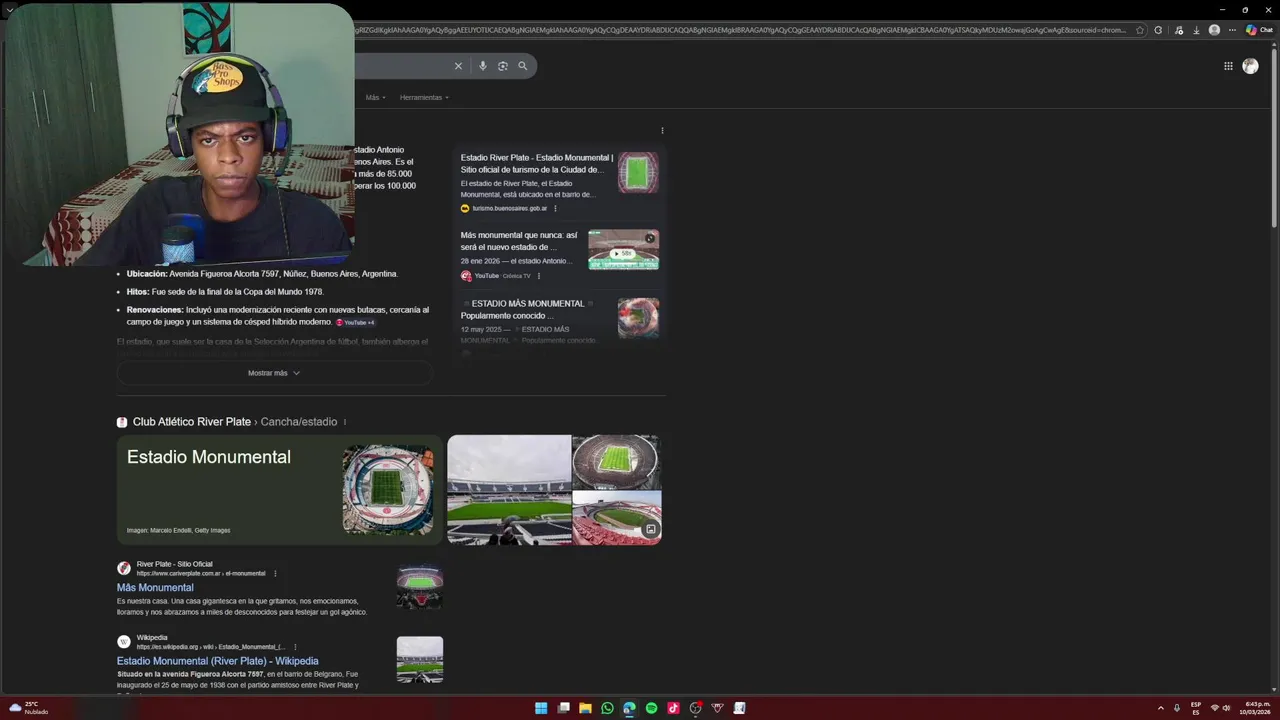Open options next to Cancha/estadio heading

point(345,422)
